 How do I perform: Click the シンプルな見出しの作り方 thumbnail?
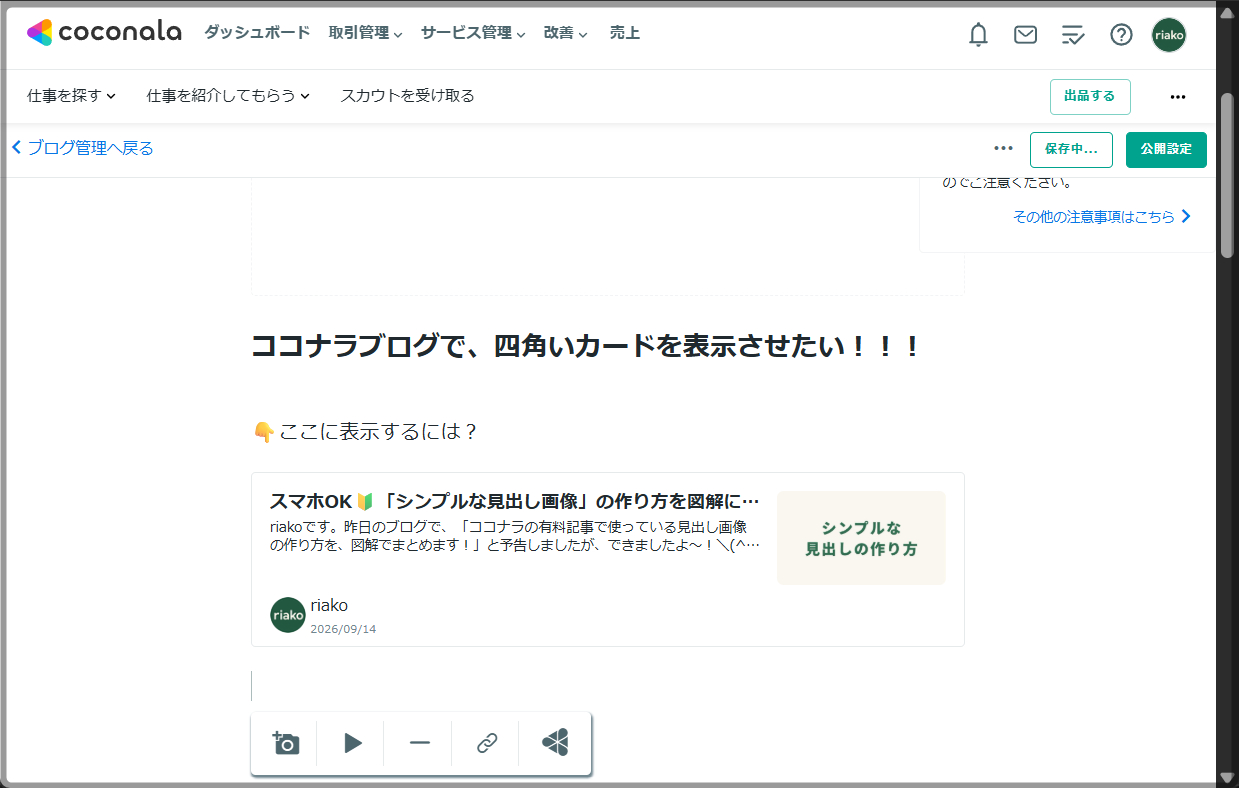861,538
